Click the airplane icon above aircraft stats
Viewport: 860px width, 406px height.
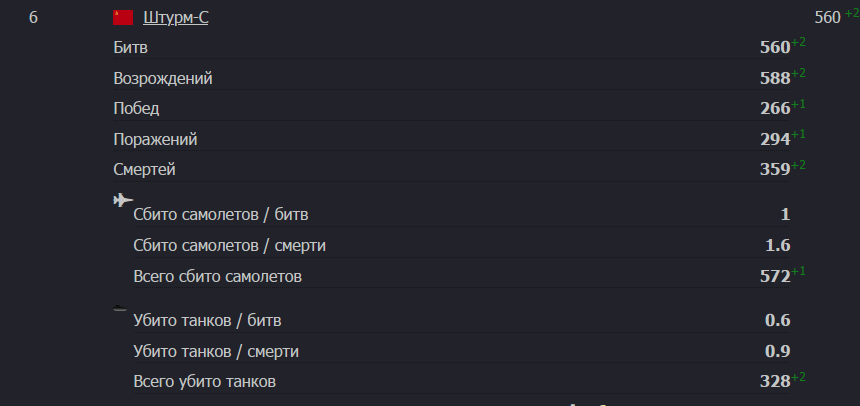point(123,200)
